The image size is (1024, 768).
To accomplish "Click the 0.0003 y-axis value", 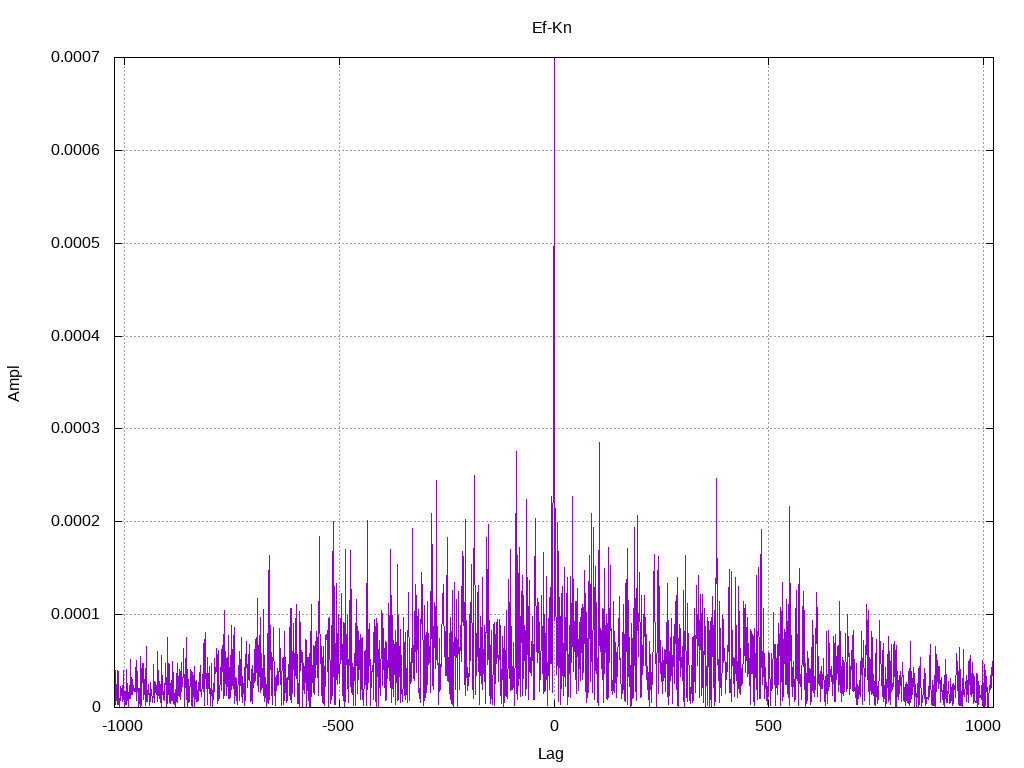I will coord(76,428).
